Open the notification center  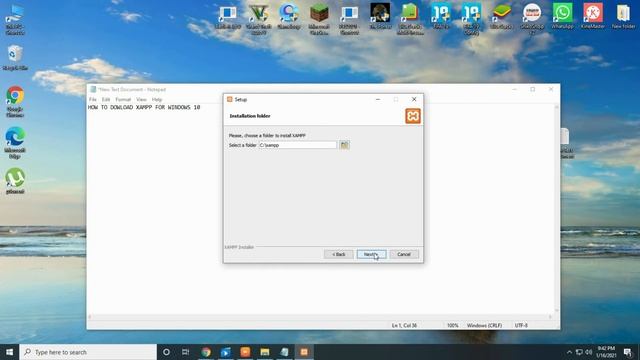(x=628, y=352)
